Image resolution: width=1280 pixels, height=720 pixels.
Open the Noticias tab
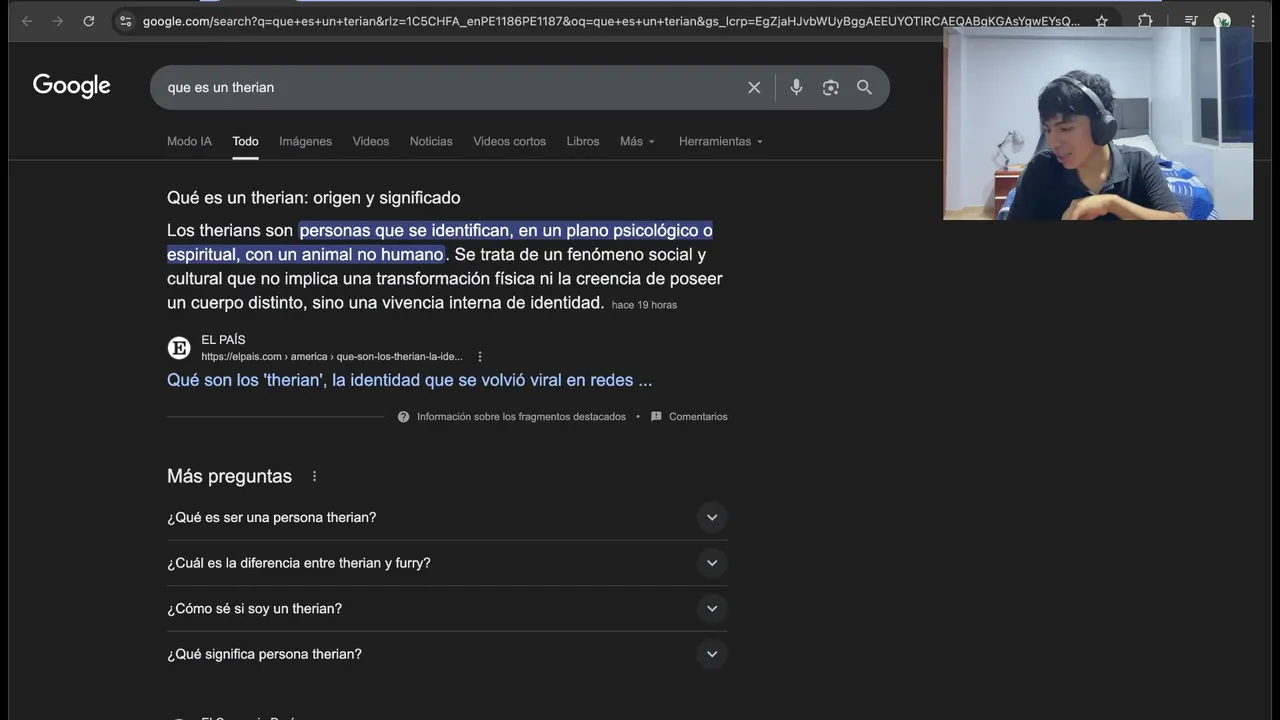coord(431,141)
